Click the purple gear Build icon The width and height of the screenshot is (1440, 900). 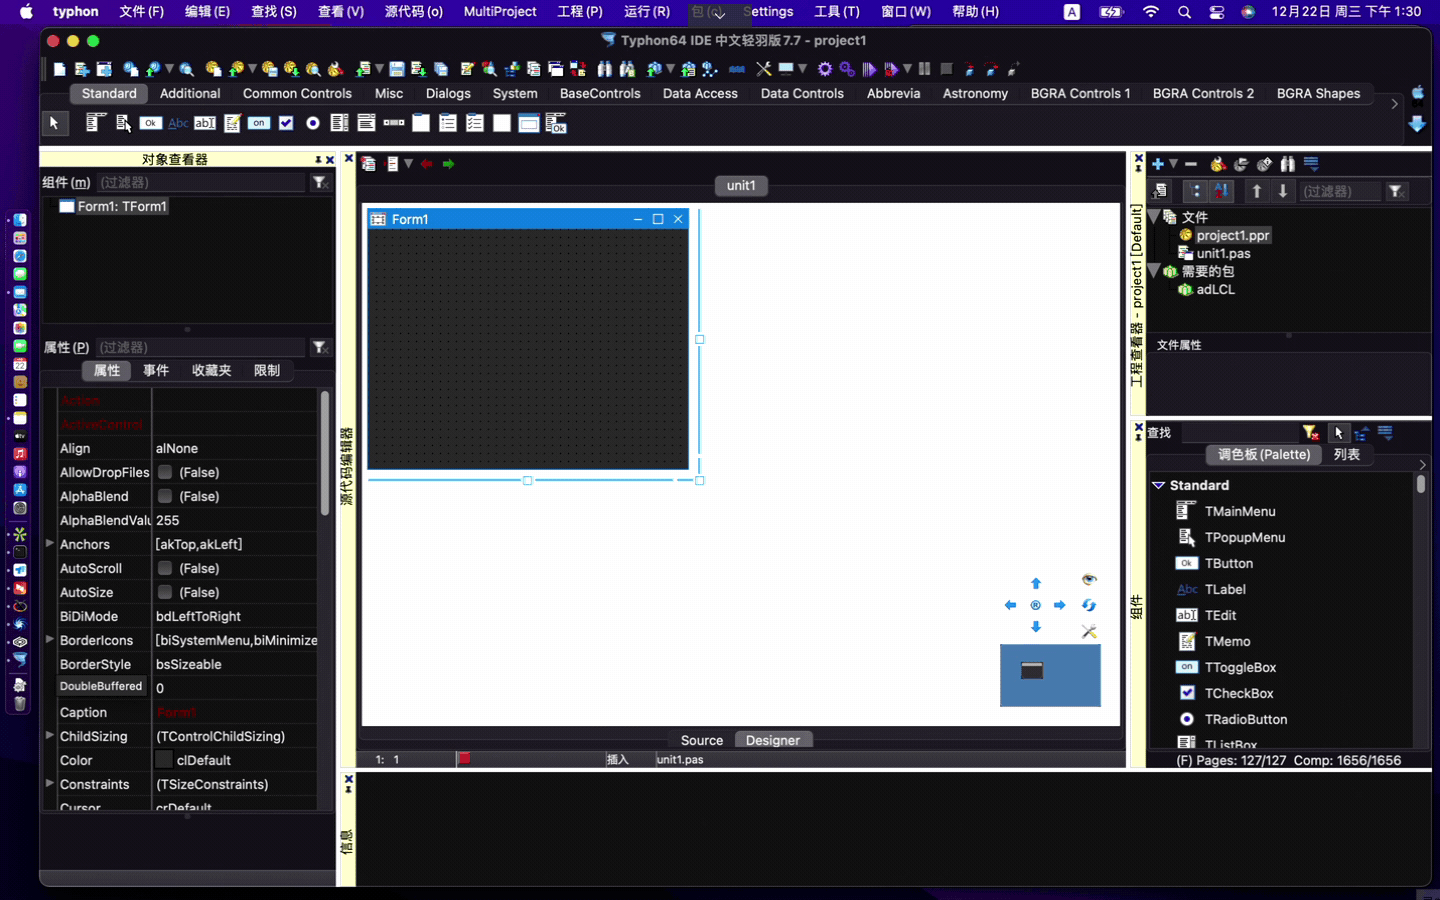click(x=825, y=69)
